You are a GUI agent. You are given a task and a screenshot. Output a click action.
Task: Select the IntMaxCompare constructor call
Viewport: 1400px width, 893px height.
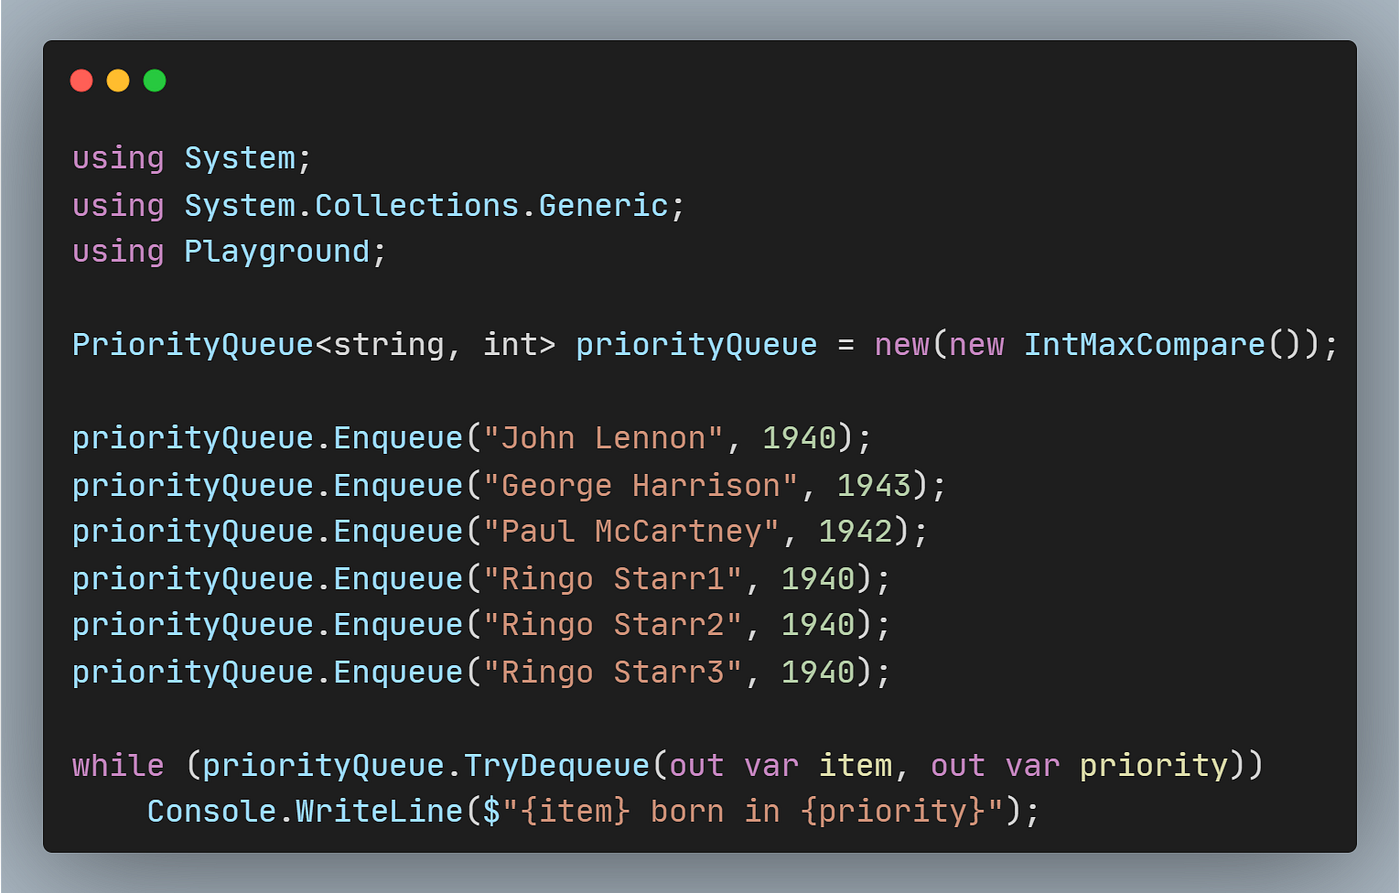click(x=1142, y=344)
